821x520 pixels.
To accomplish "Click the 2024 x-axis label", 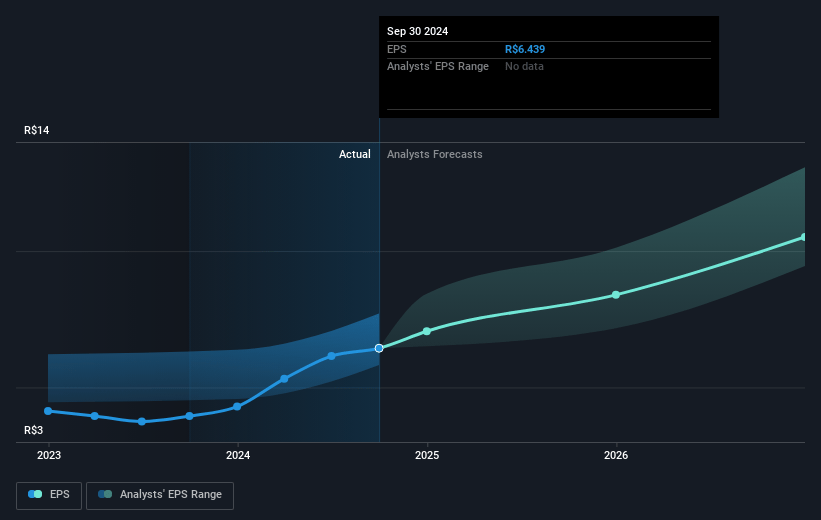I will click(x=238, y=456).
